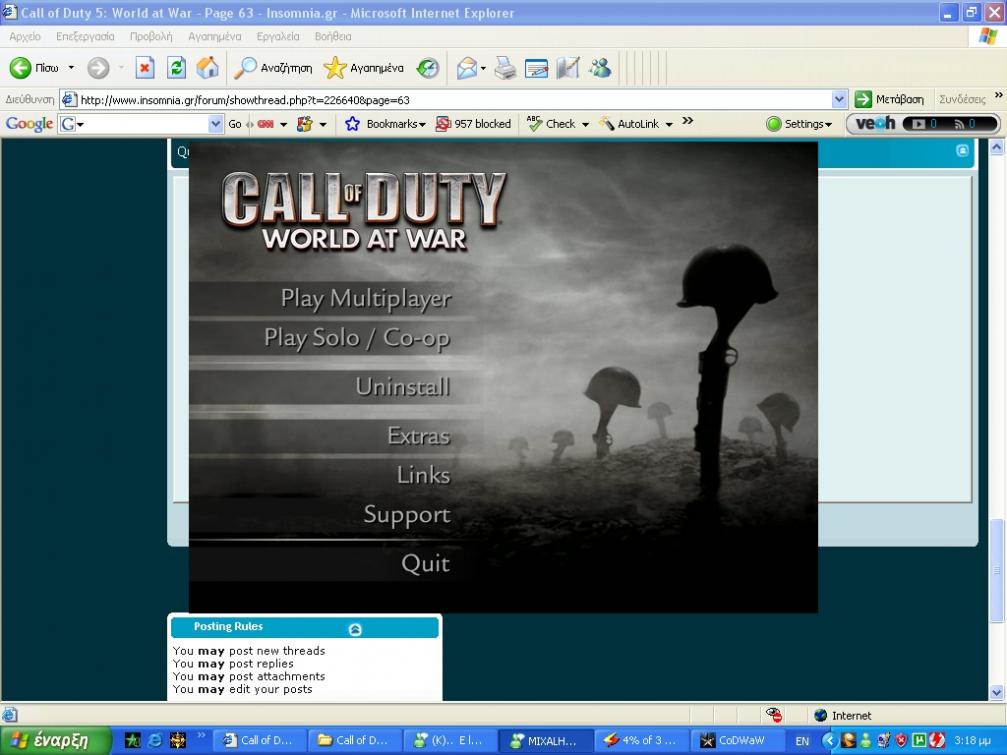Click the scrollbar up arrow
The width and height of the screenshot is (1007, 755).
(x=997, y=148)
